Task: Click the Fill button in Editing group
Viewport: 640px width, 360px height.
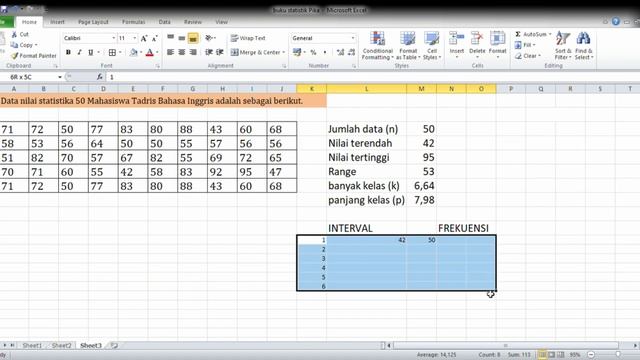Action: 525,45
